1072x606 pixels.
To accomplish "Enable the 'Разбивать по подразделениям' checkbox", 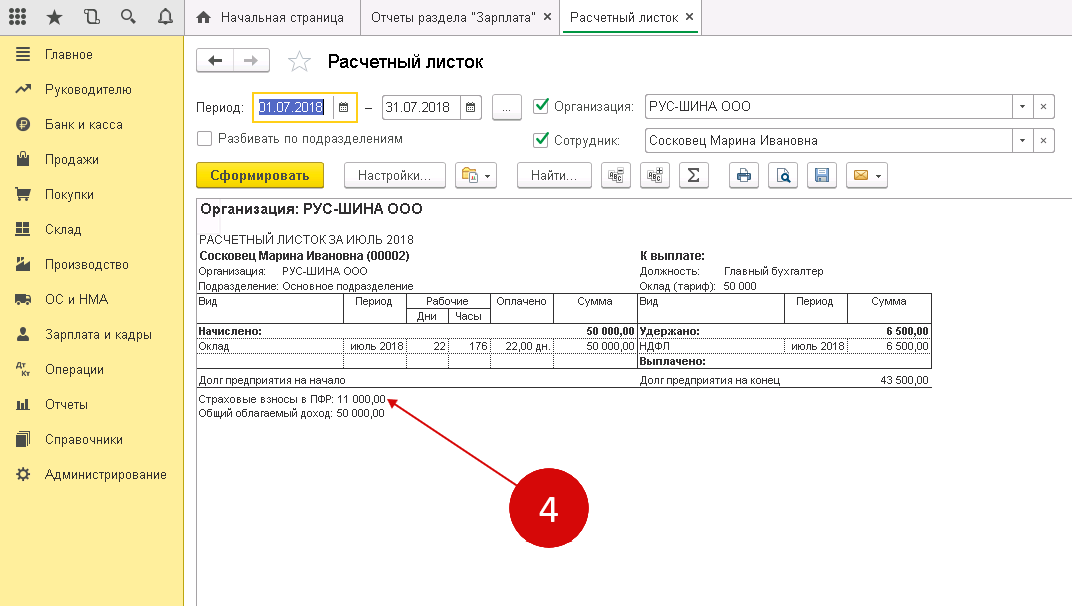I will 205,139.
